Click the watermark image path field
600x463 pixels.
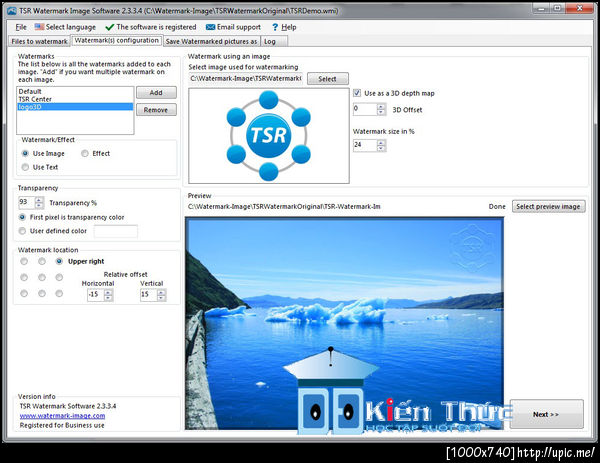click(x=246, y=78)
